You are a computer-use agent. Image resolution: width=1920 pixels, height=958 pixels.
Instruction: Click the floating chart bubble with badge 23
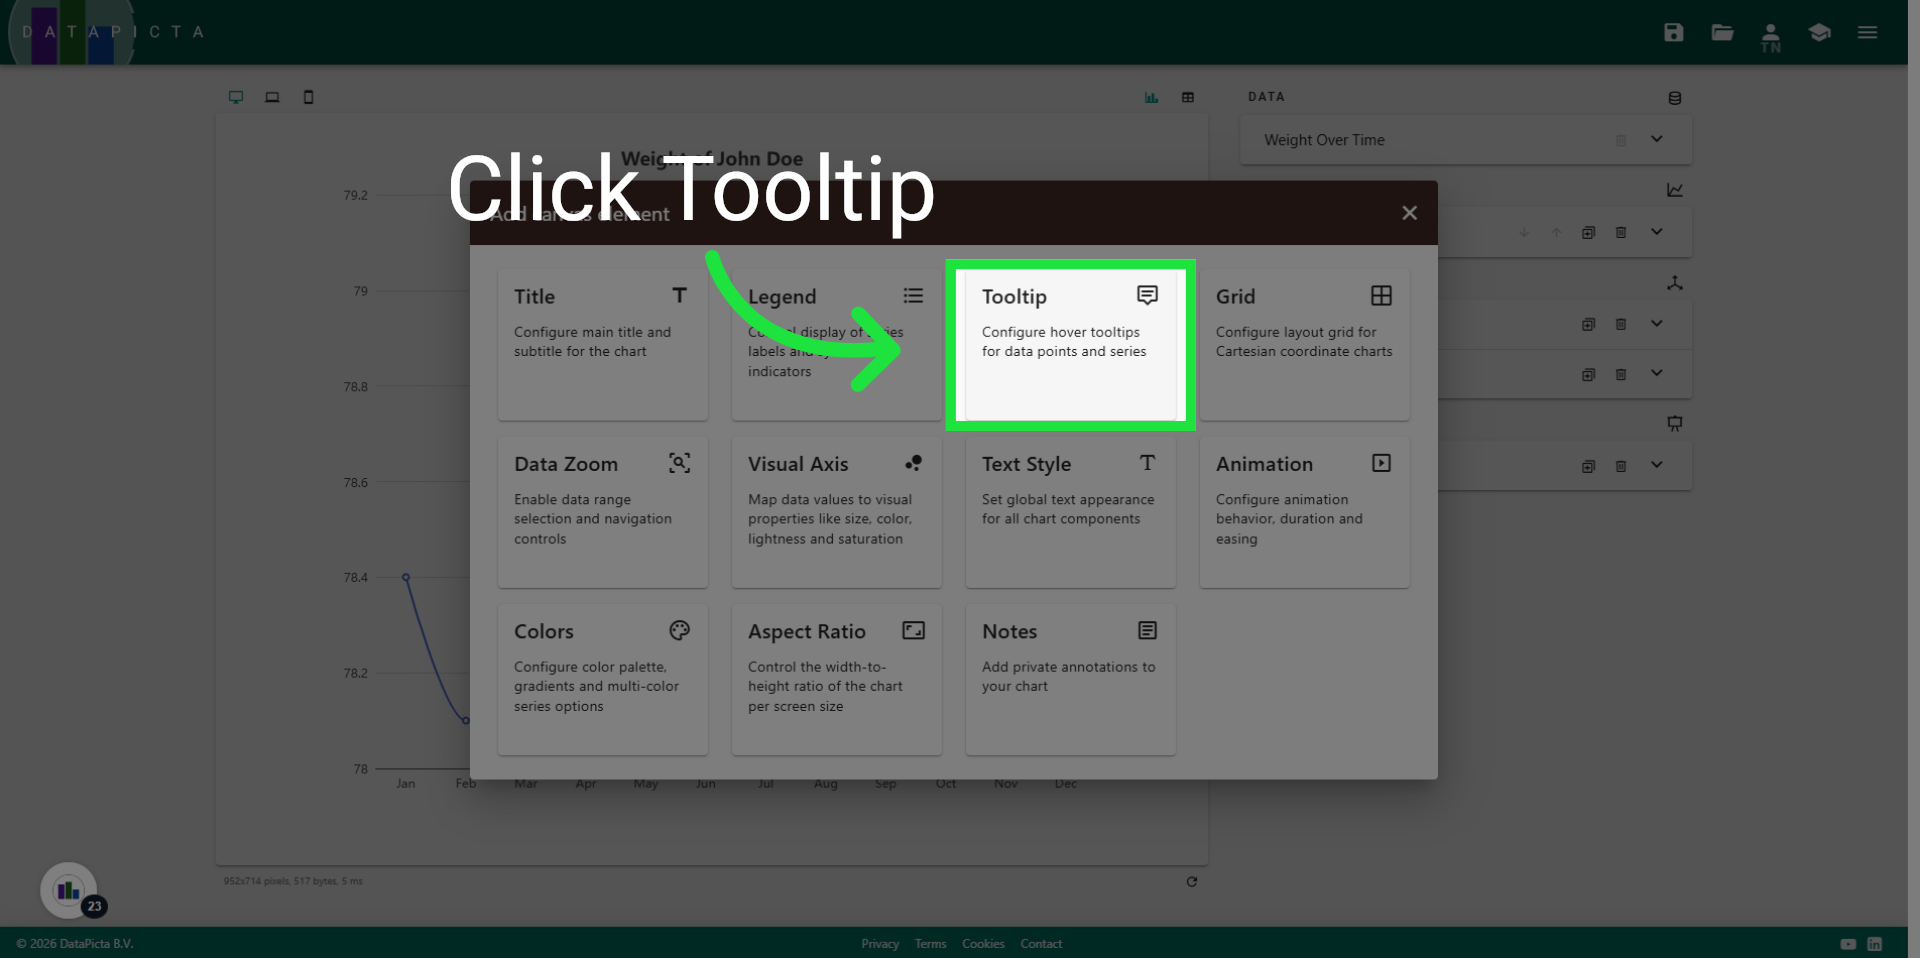tap(67, 890)
